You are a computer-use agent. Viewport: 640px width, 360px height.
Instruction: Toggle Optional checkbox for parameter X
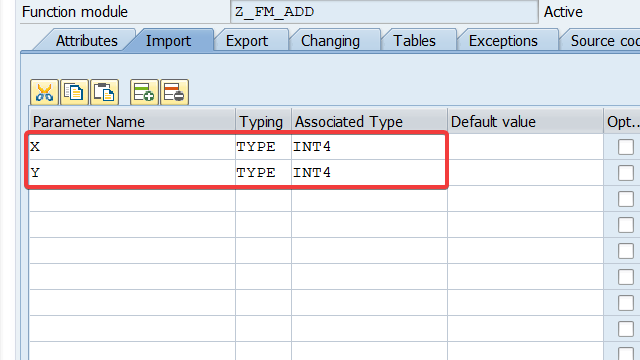[x=626, y=147]
